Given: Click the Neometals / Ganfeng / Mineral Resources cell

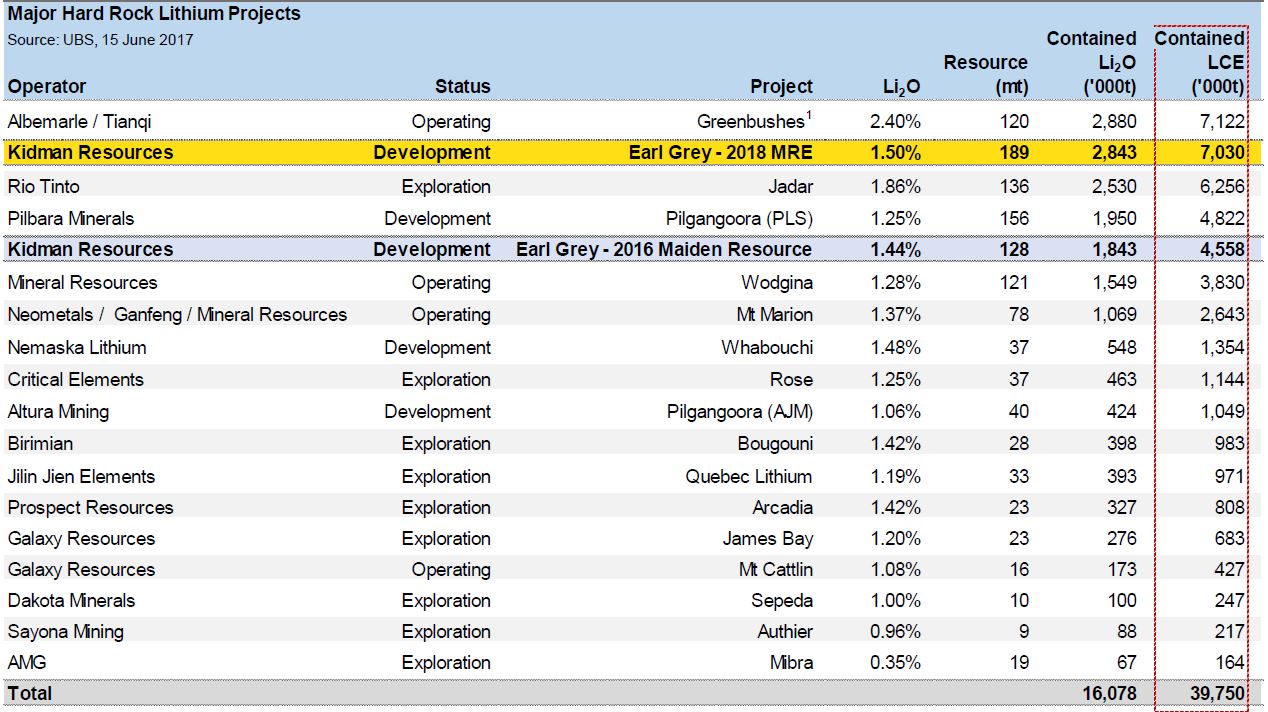Looking at the screenshot, I should tap(177, 315).
